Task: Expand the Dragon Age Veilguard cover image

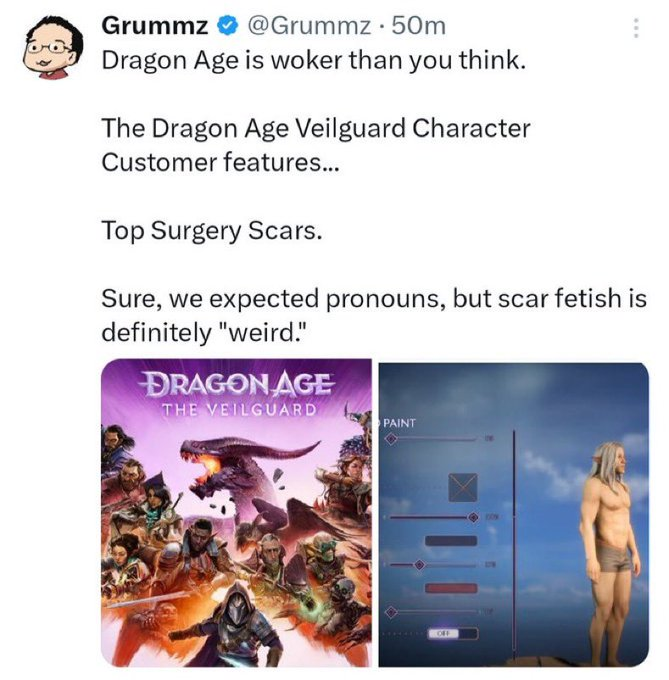Action: [x=236, y=513]
